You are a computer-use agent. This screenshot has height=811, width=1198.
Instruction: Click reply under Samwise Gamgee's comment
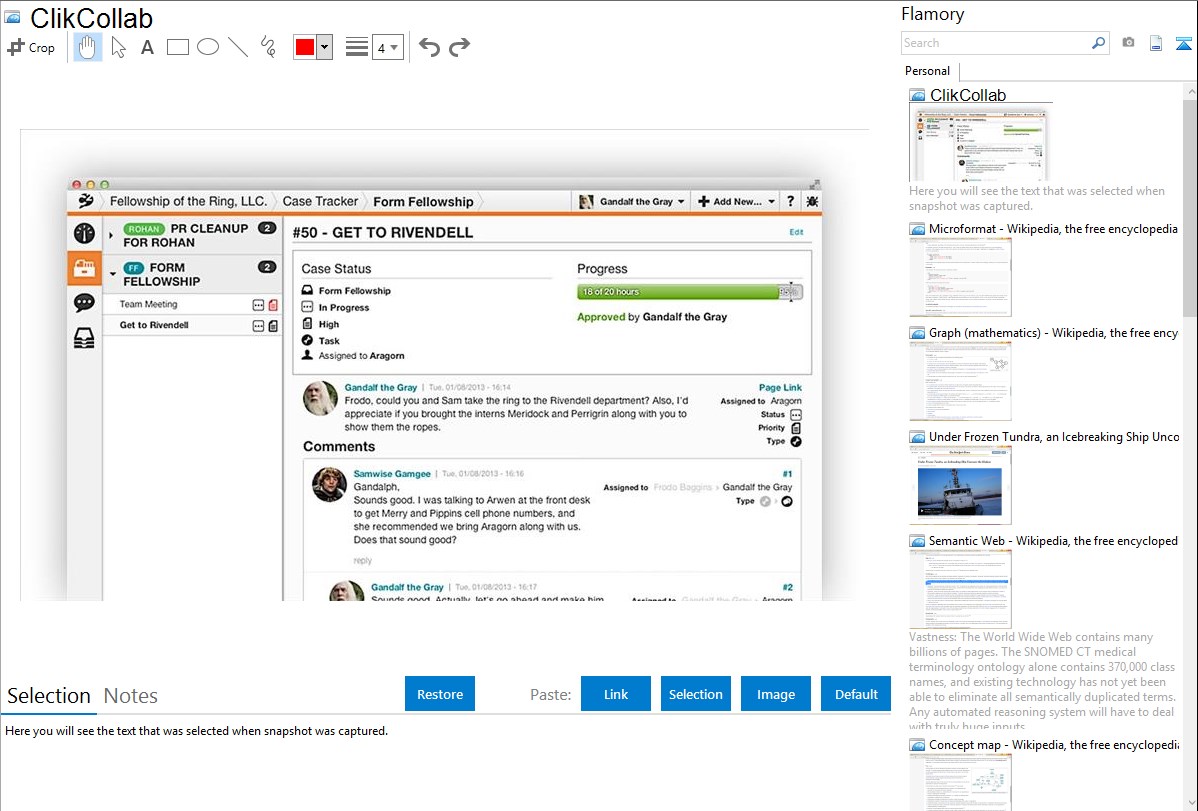[363, 560]
